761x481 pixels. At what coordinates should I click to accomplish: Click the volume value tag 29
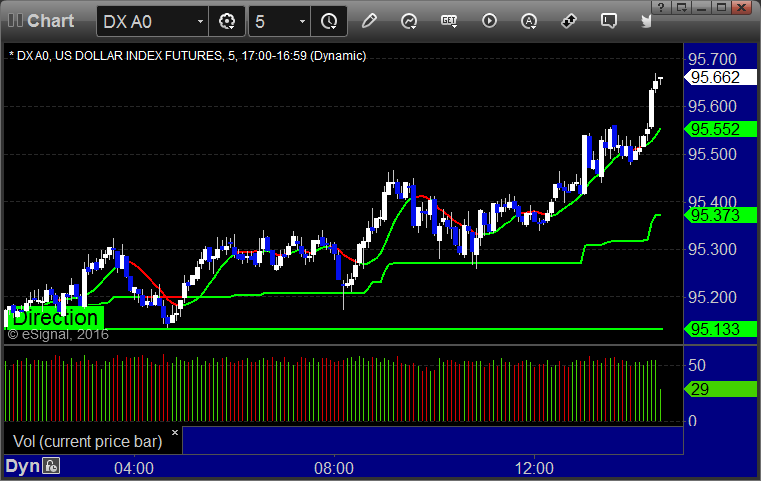(720, 389)
